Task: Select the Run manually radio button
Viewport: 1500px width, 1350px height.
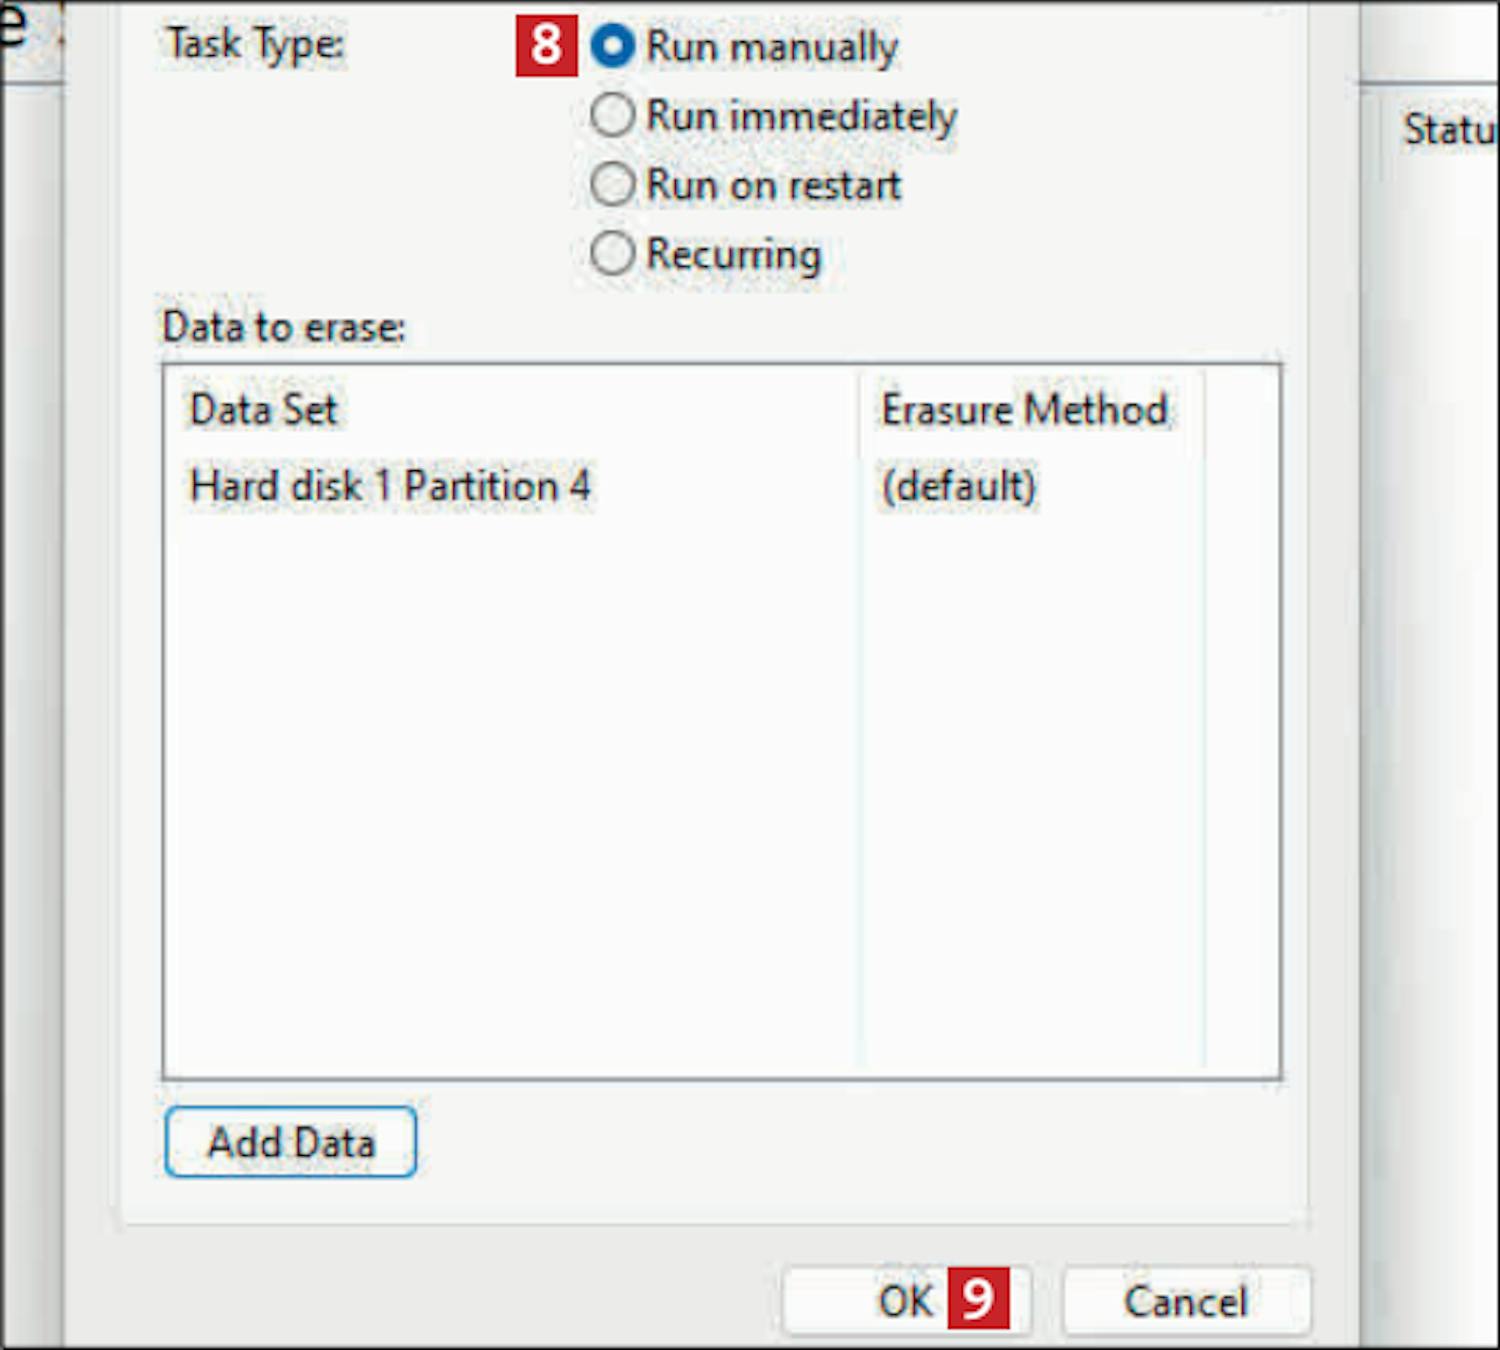Action: 613,46
